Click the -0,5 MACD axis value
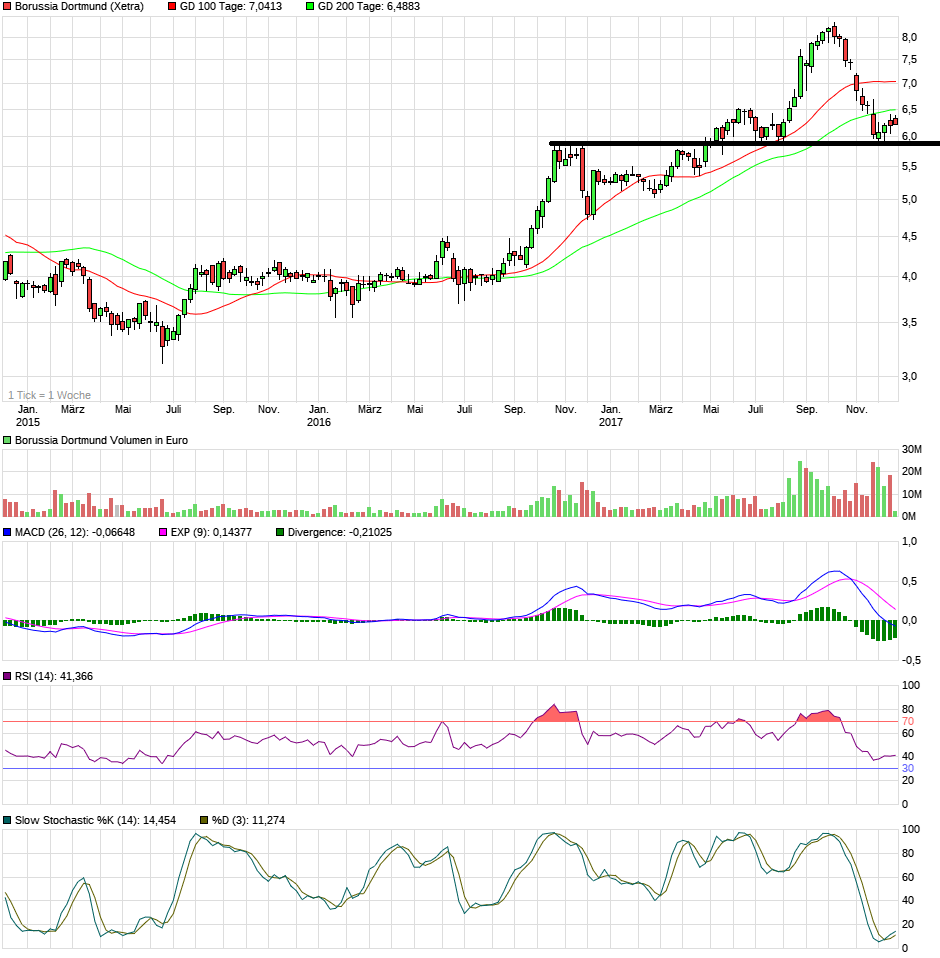This screenshot has width=940, height=958. point(911,660)
